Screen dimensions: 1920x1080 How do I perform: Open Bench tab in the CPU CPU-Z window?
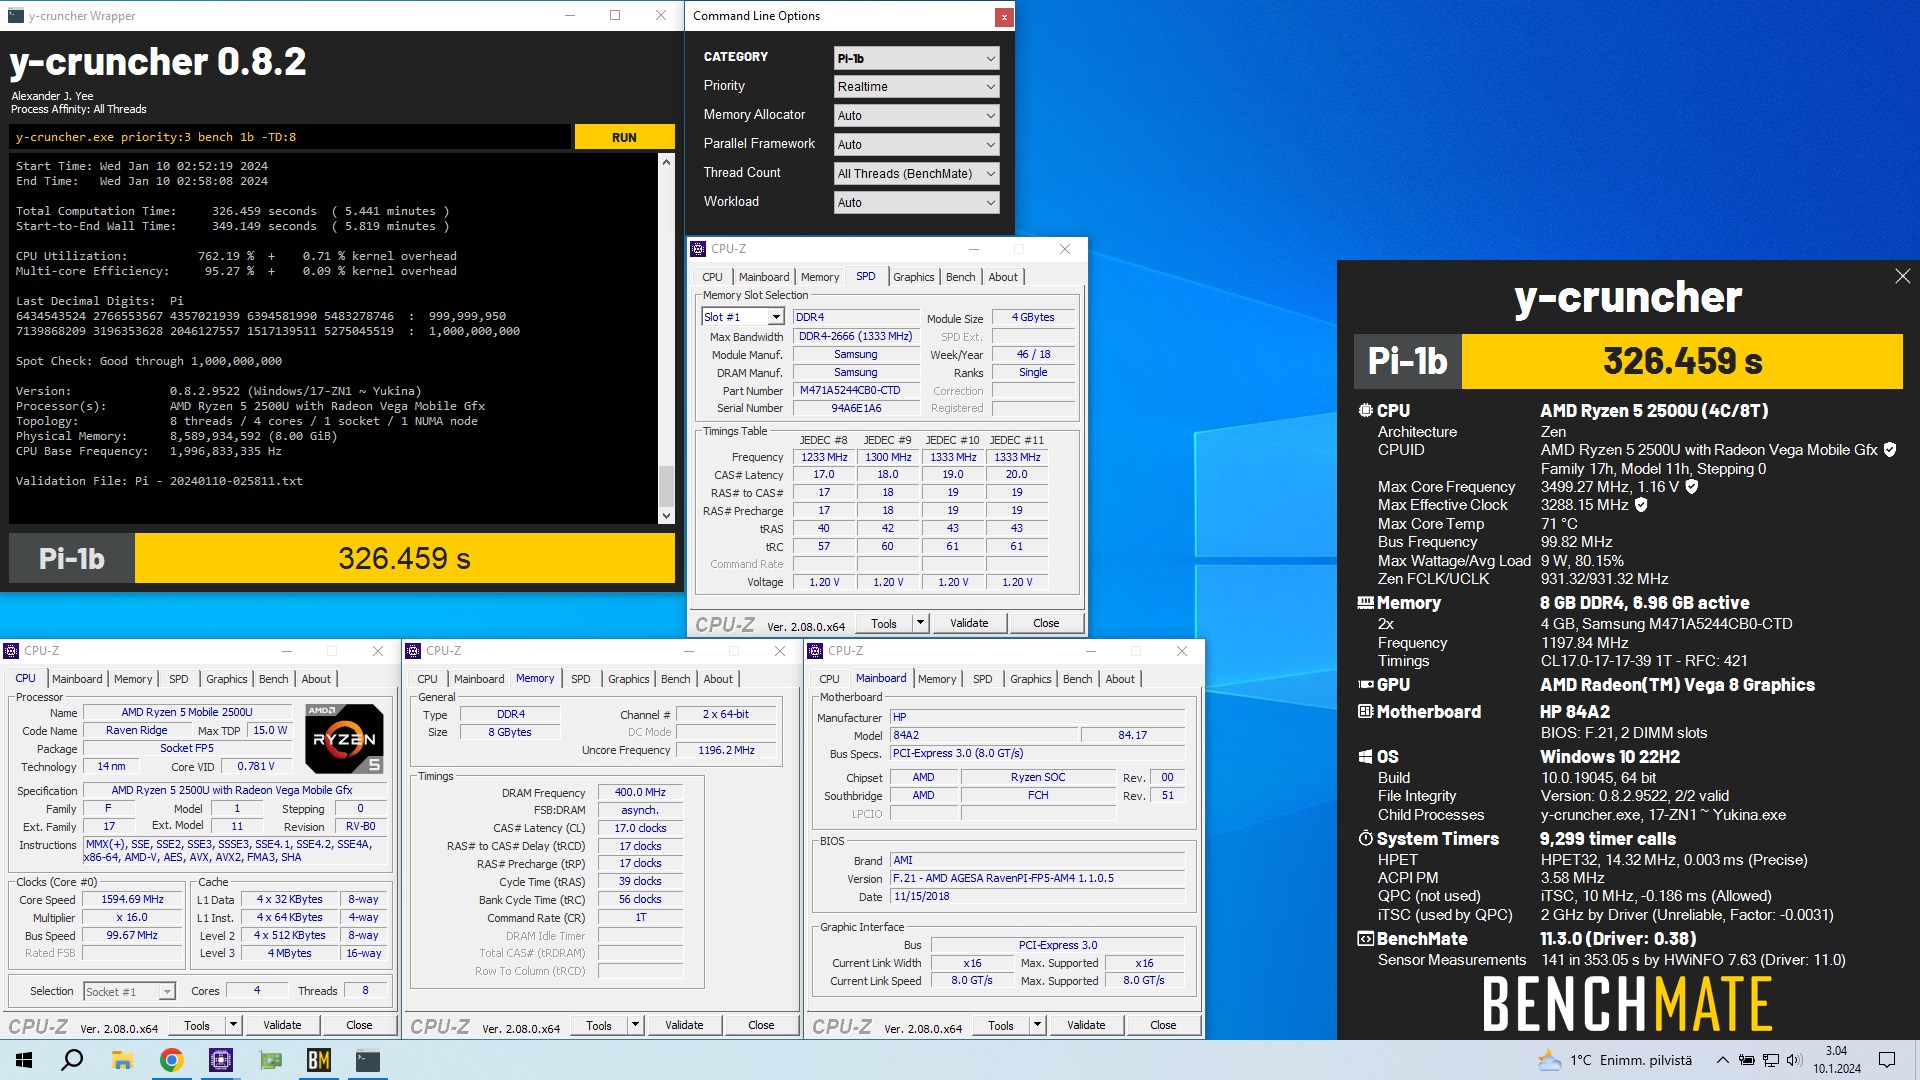tap(273, 679)
